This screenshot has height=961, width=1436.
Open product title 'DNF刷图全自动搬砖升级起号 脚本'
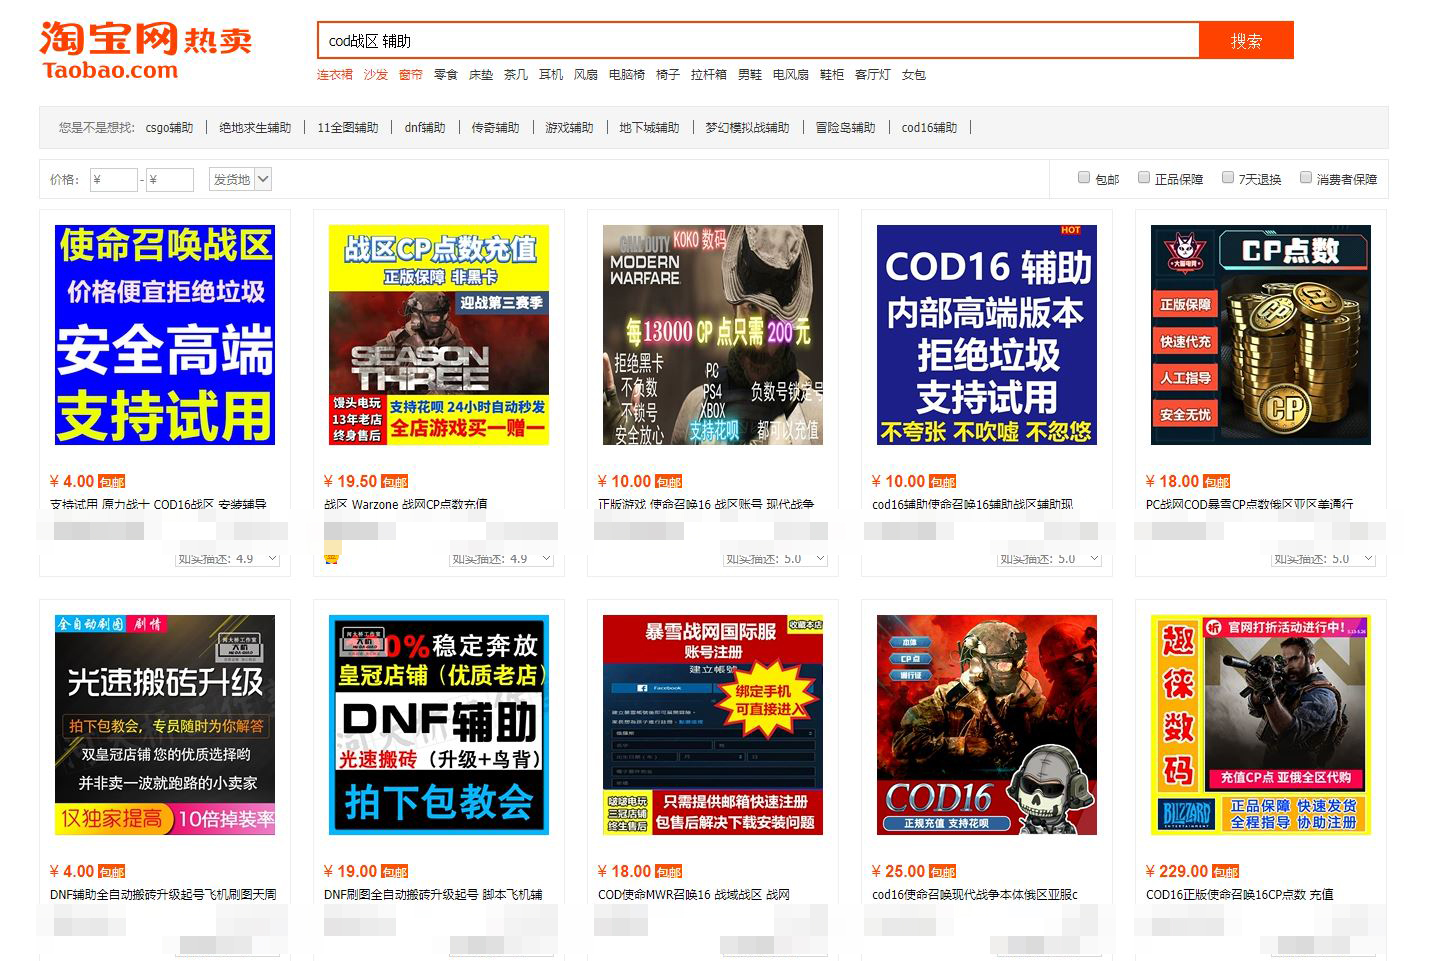(x=433, y=895)
